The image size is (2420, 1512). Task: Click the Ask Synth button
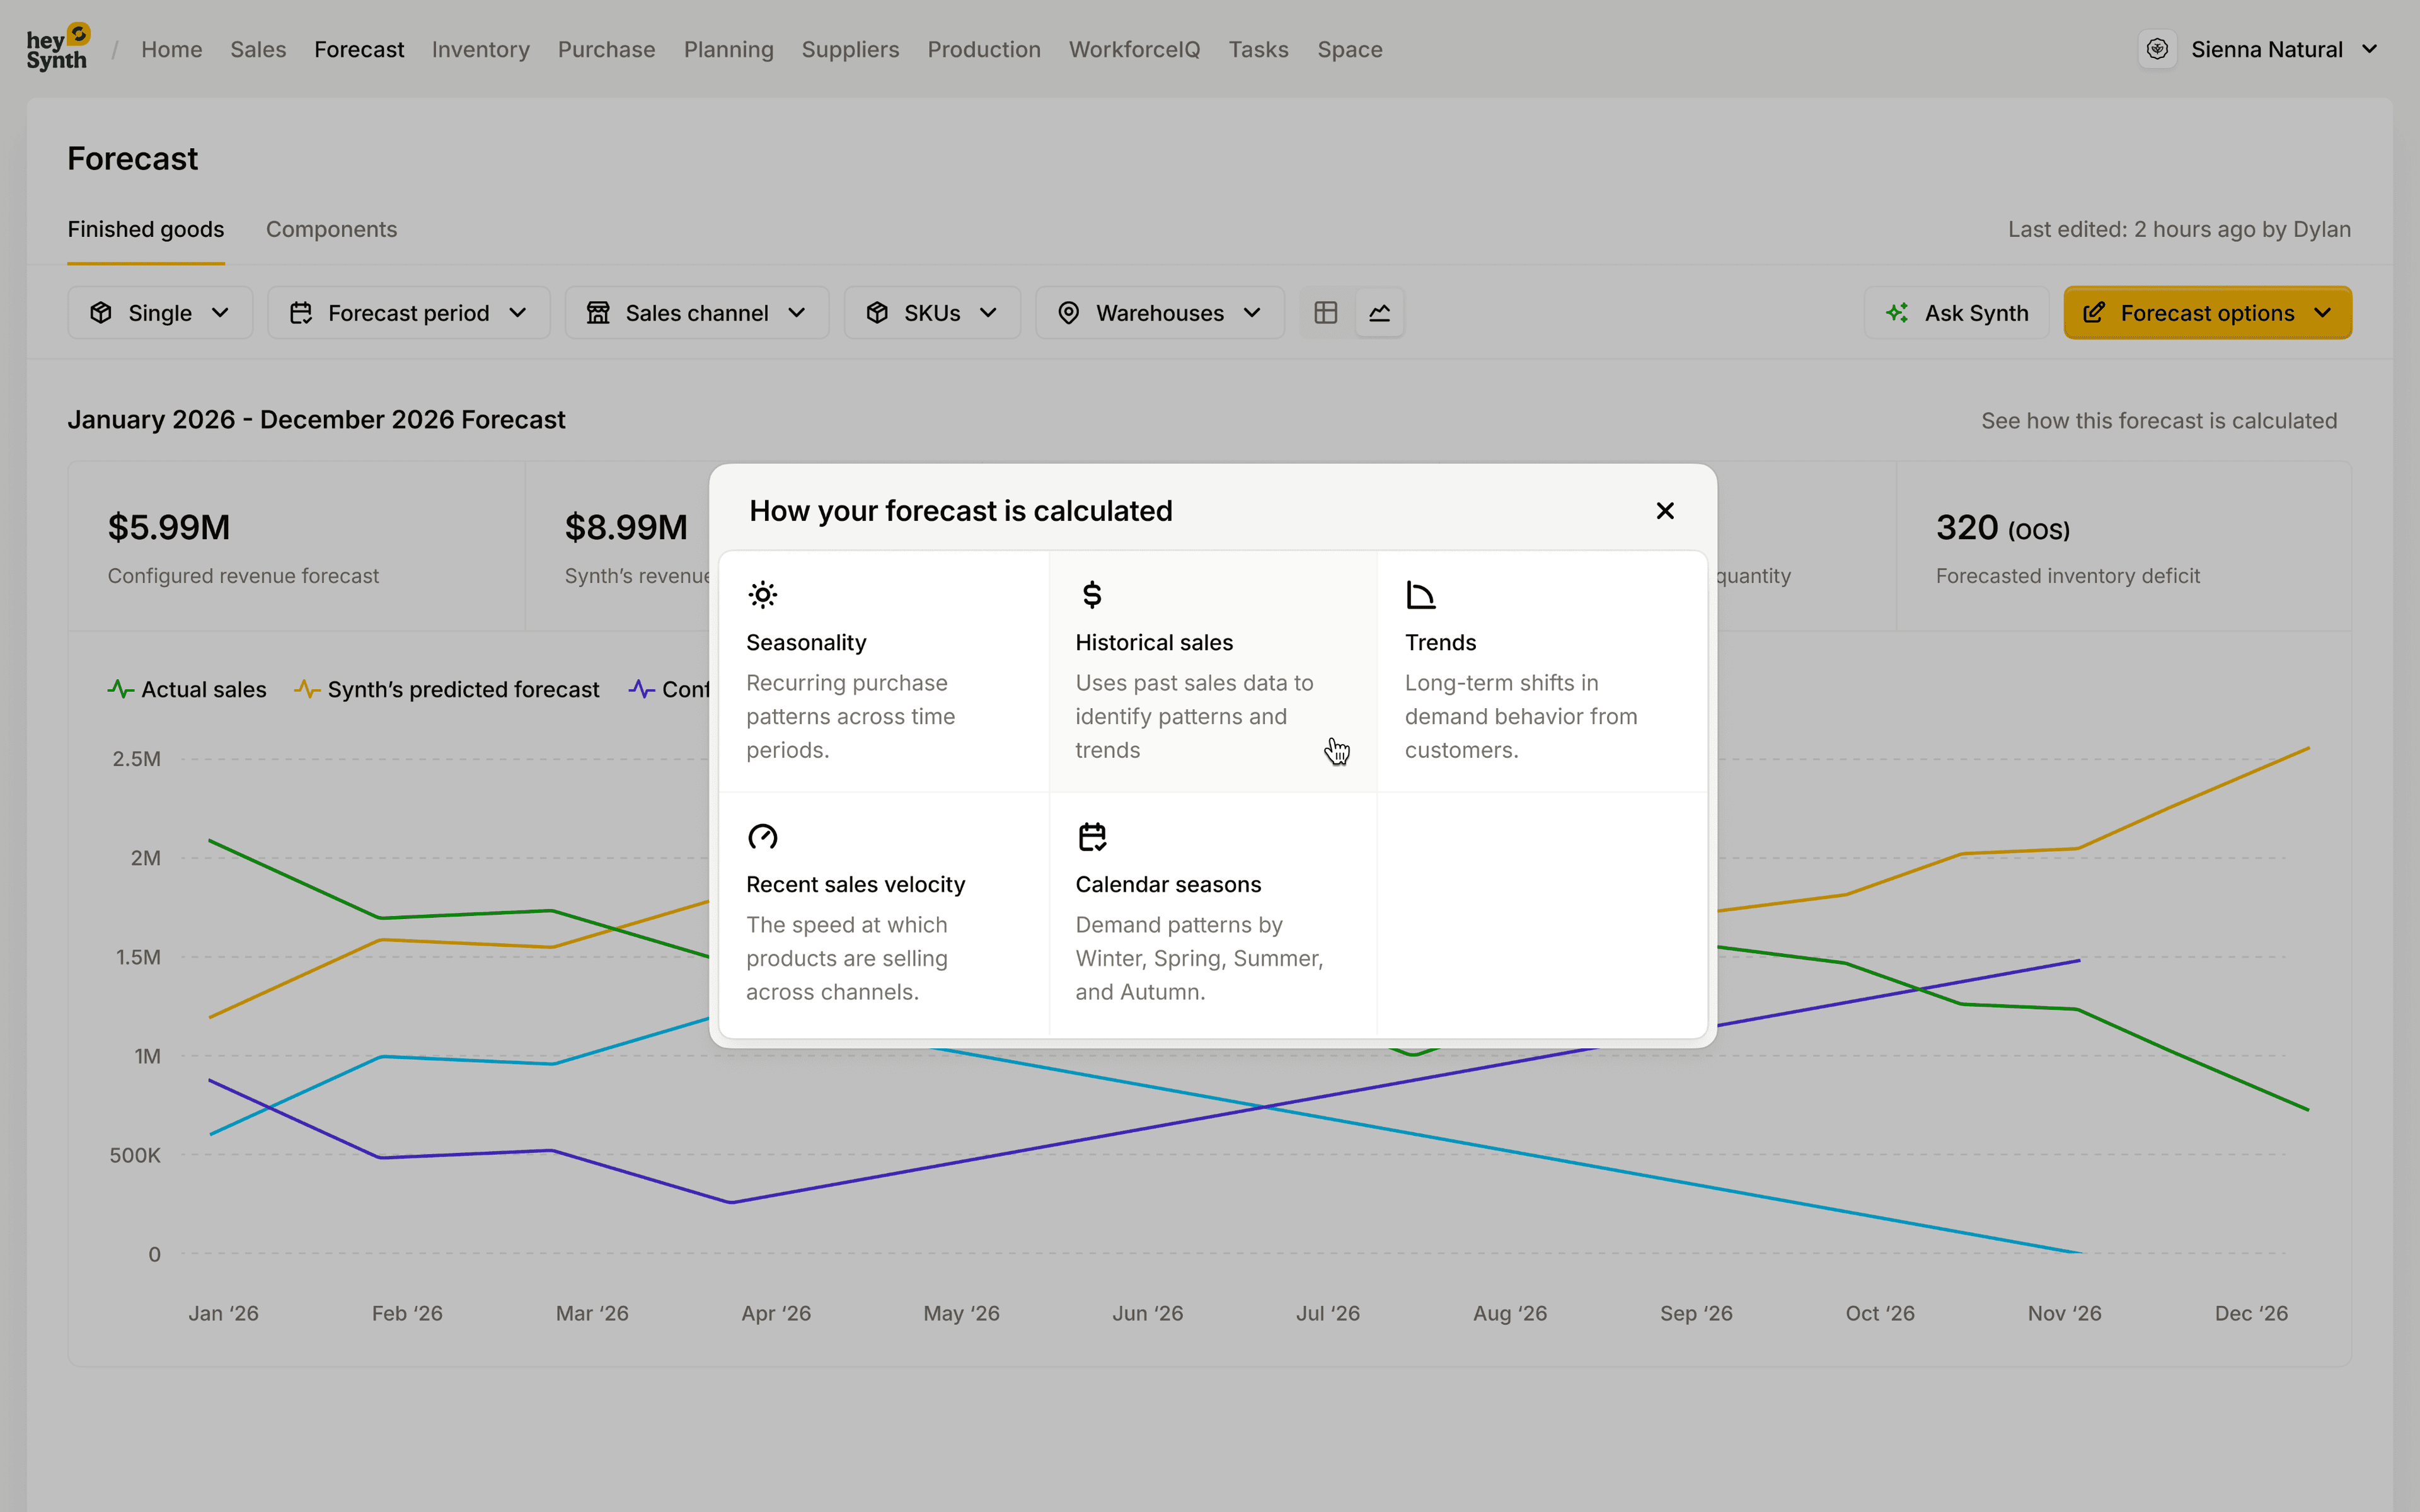tap(1957, 313)
